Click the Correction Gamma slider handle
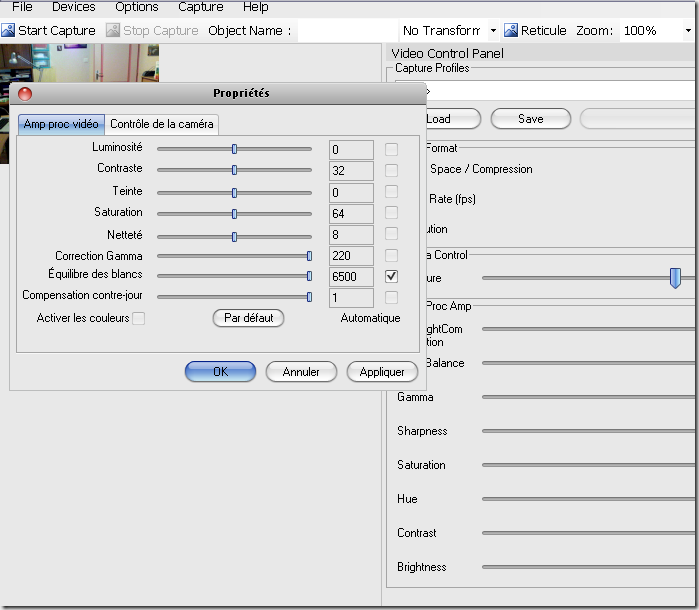This screenshot has width=699, height=610. (x=309, y=256)
